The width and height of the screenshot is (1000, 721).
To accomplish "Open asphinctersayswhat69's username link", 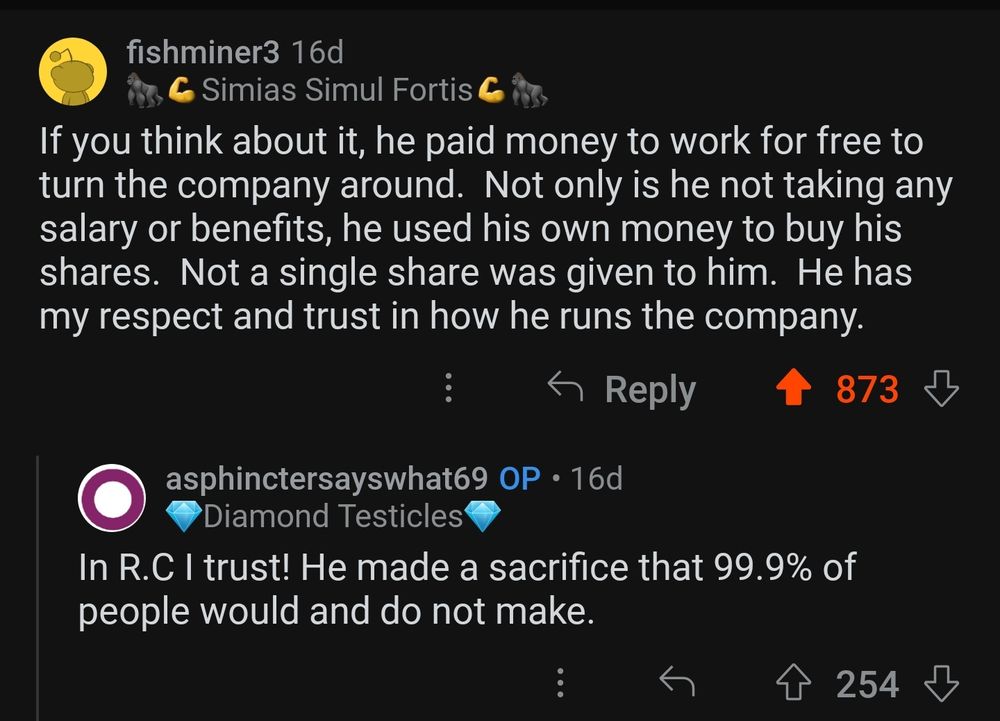I will tap(326, 478).
